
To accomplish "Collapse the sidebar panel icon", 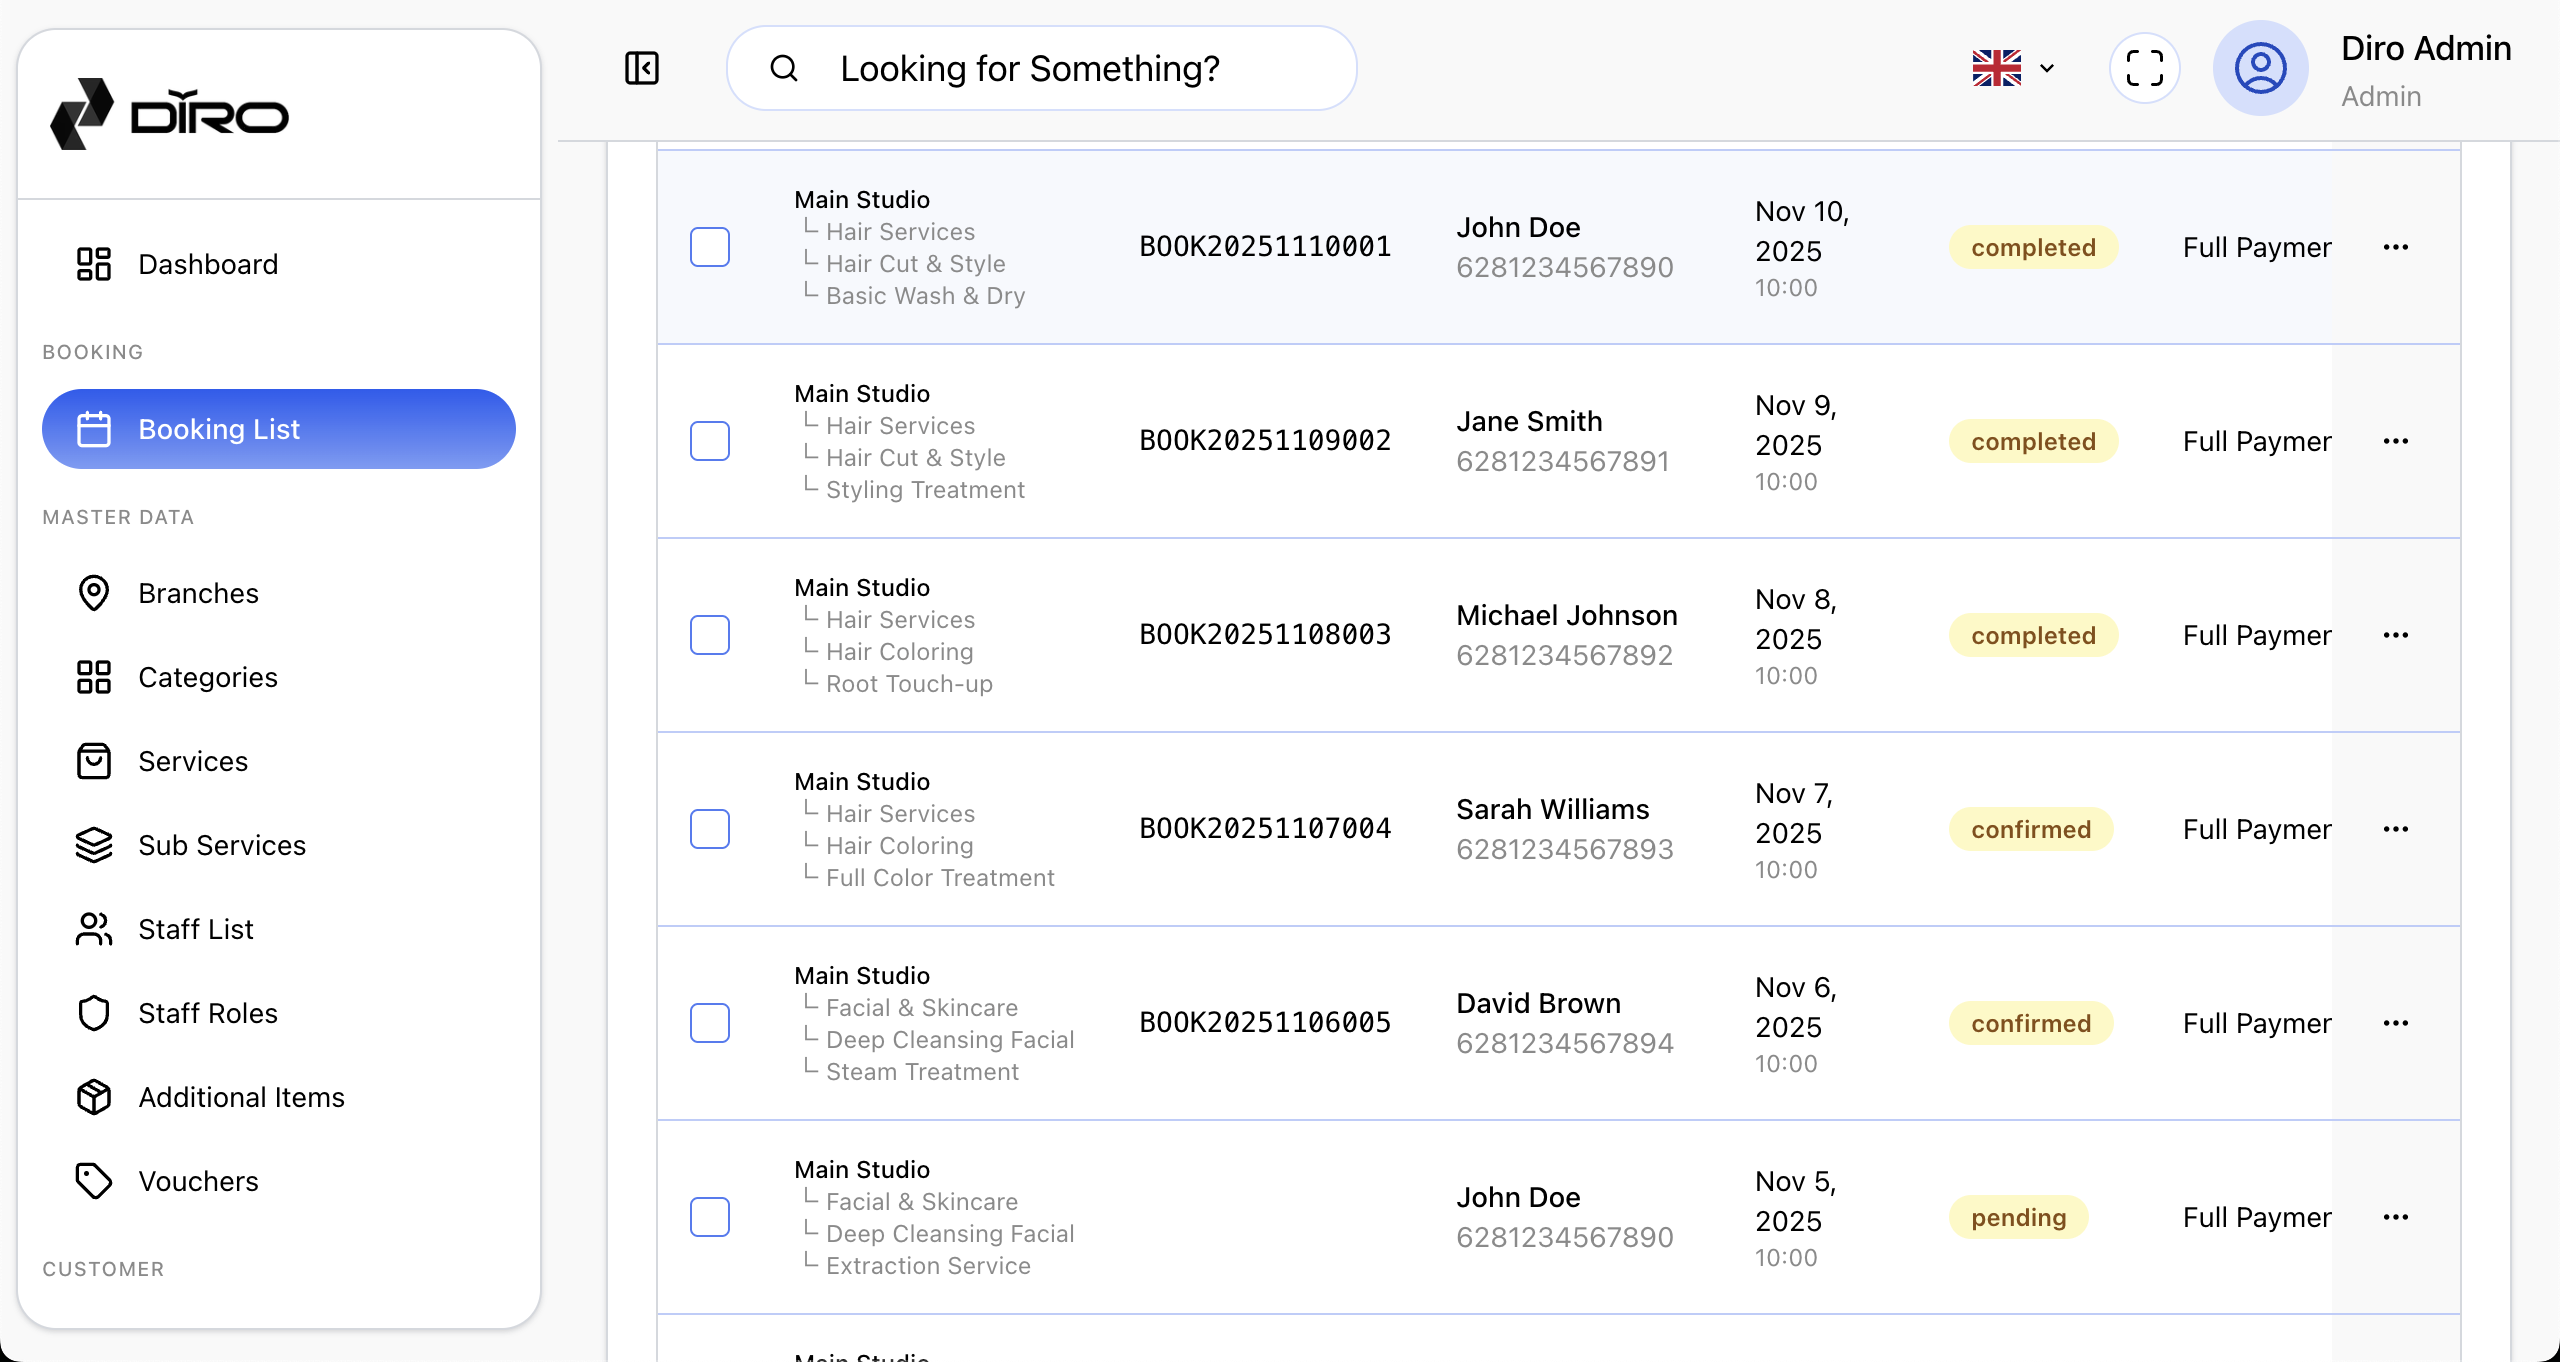I will pos(641,68).
